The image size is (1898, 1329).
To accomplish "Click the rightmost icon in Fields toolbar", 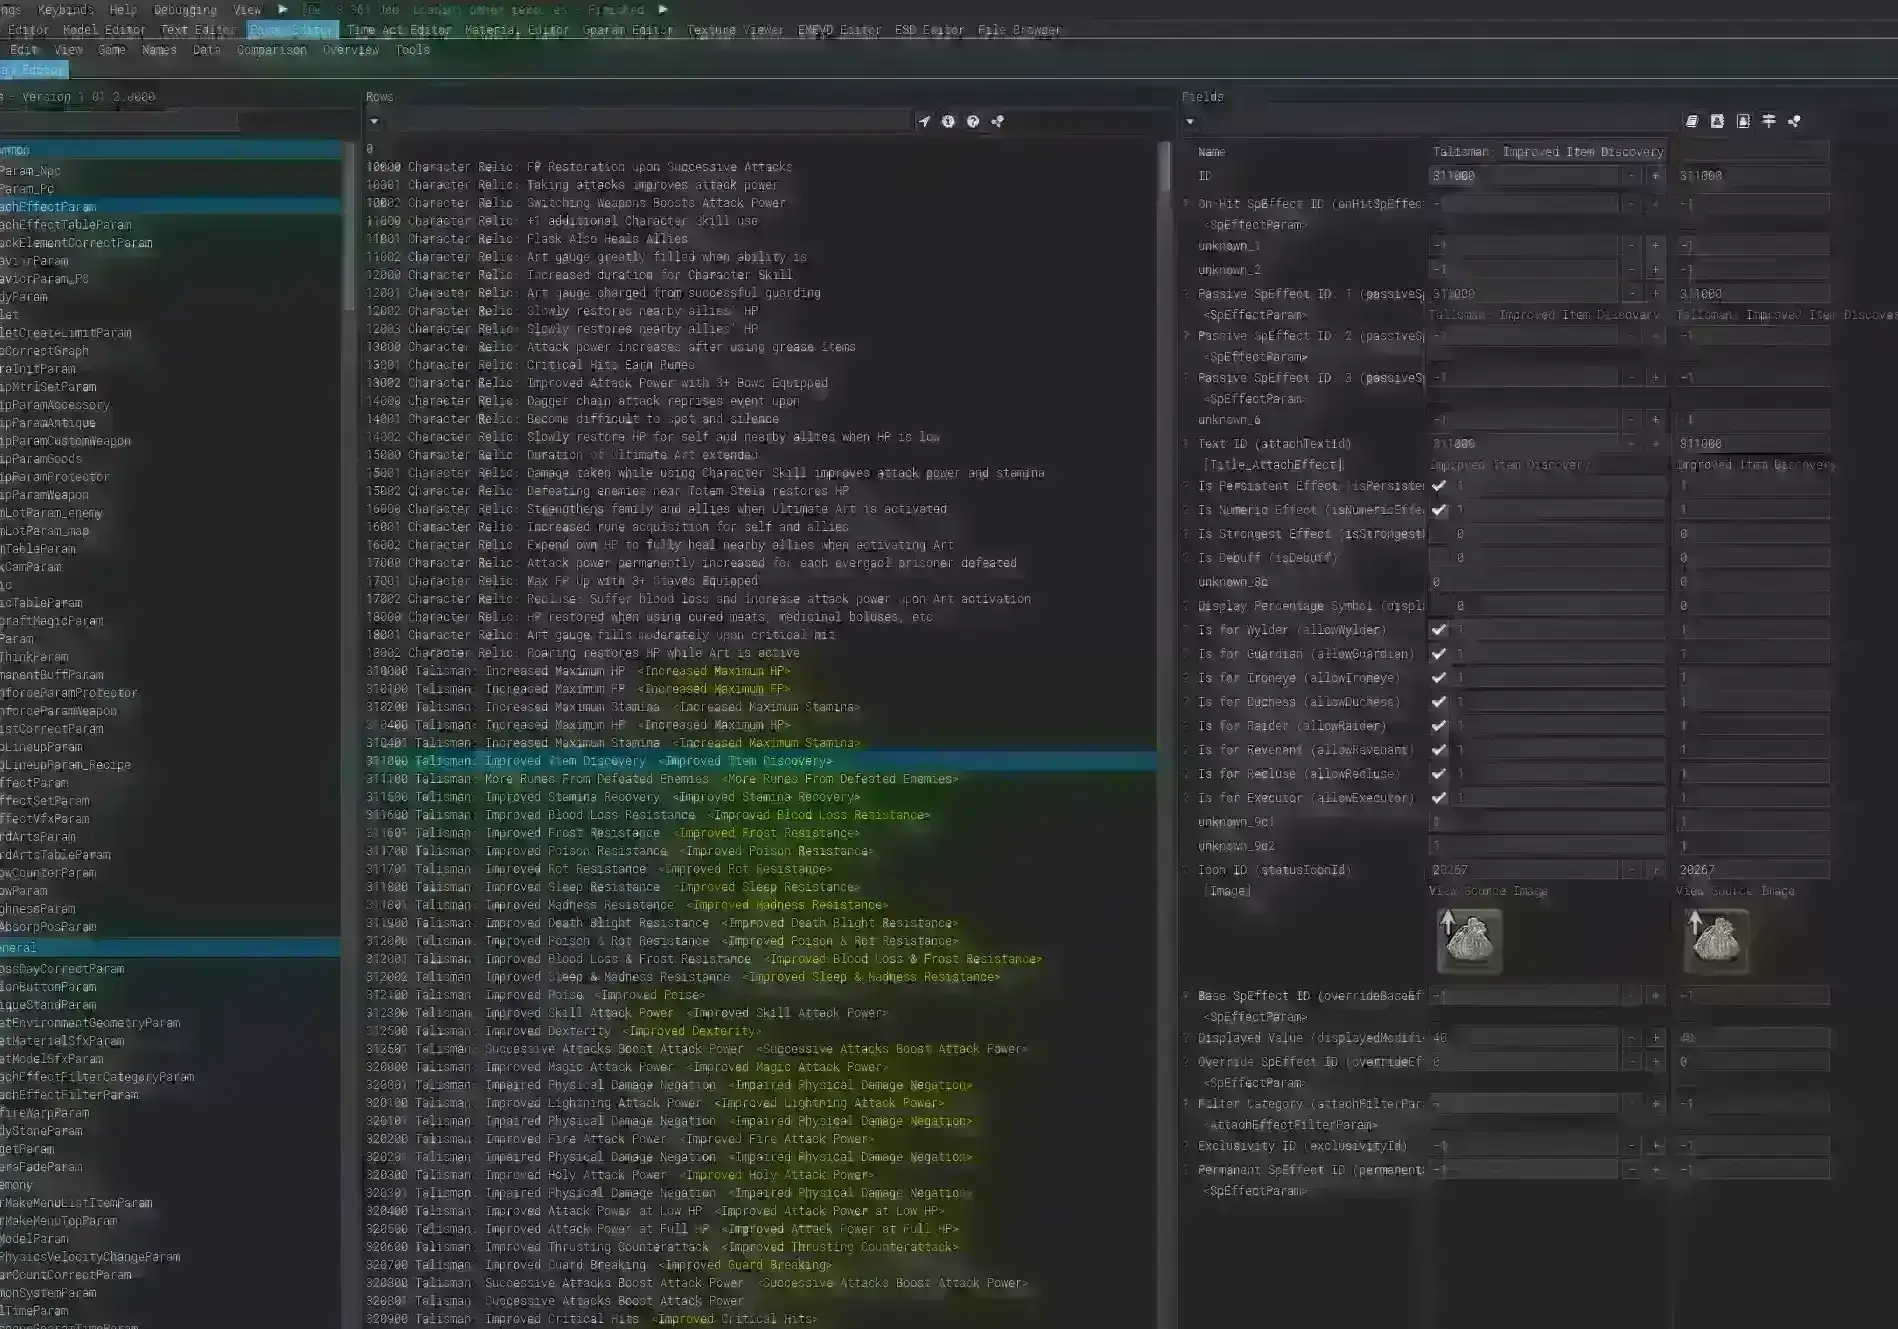I will pos(1794,121).
